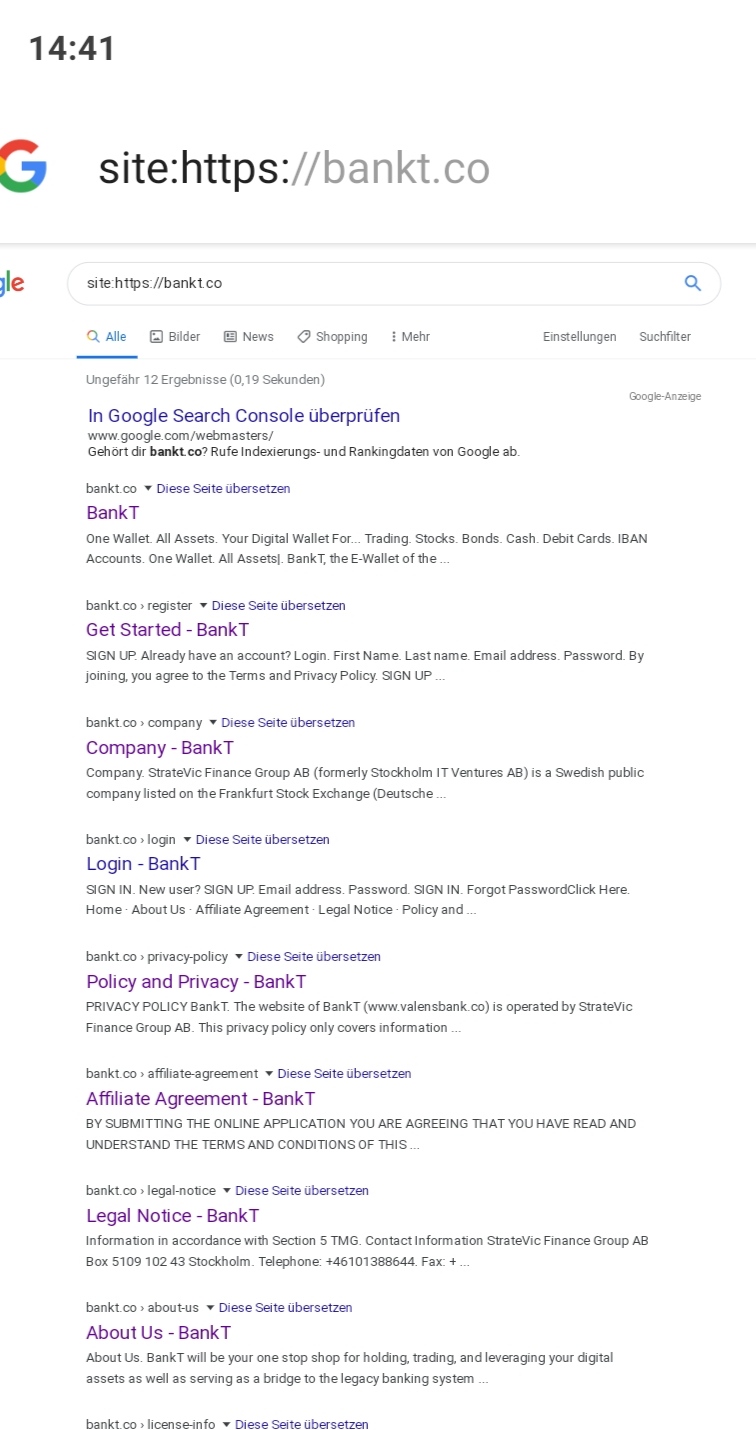Image resolution: width=756 pixels, height=1430 pixels.
Task: Click the blue search magnifier icon
Action: coord(693,283)
